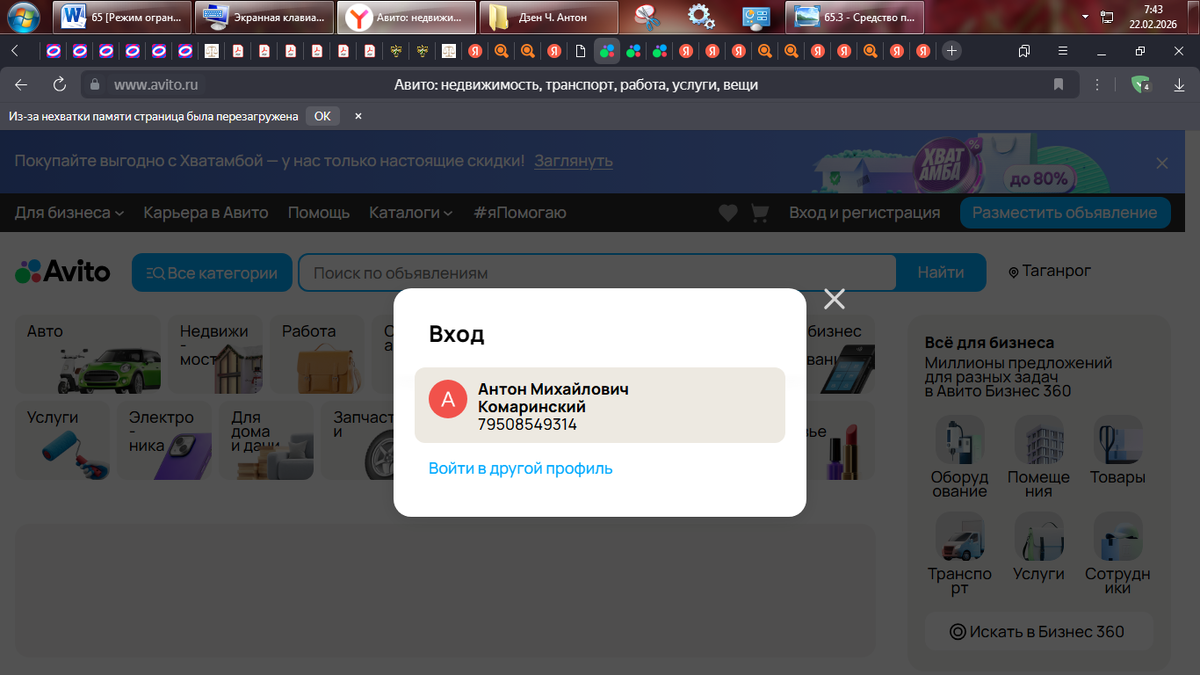Click Разместить объявление button

(1065, 212)
